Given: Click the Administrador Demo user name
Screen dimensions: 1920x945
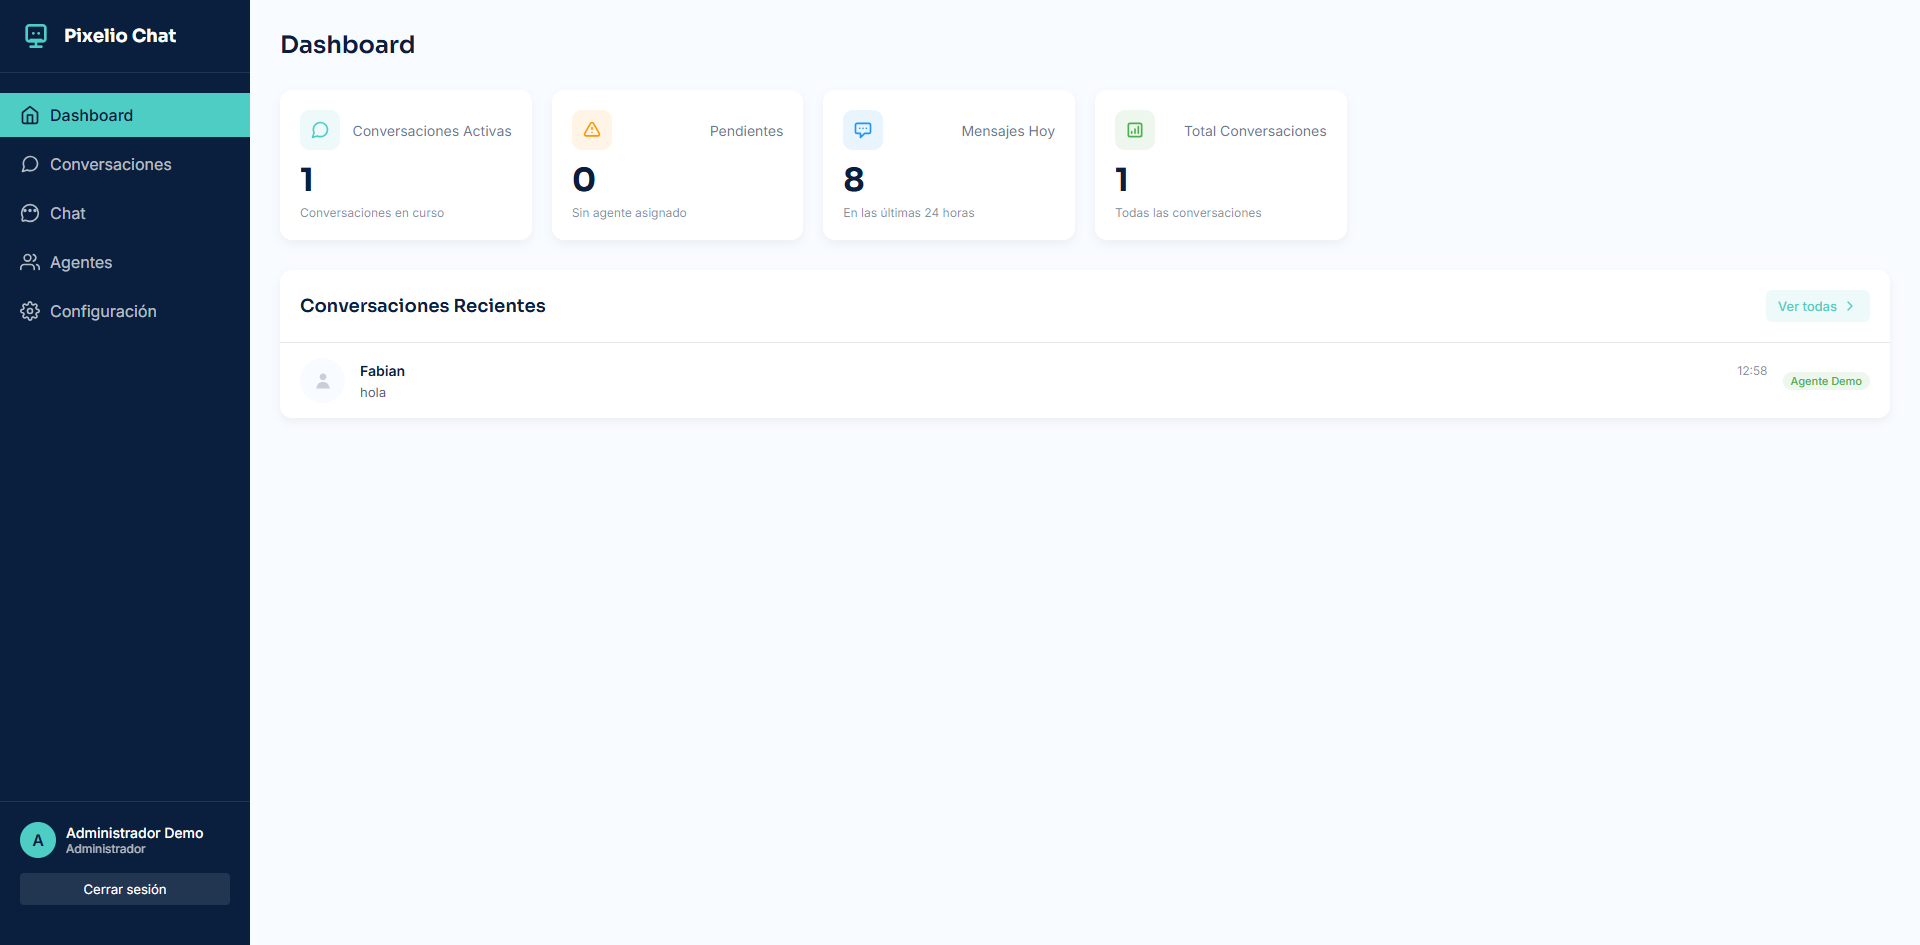Looking at the screenshot, I should tap(135, 833).
